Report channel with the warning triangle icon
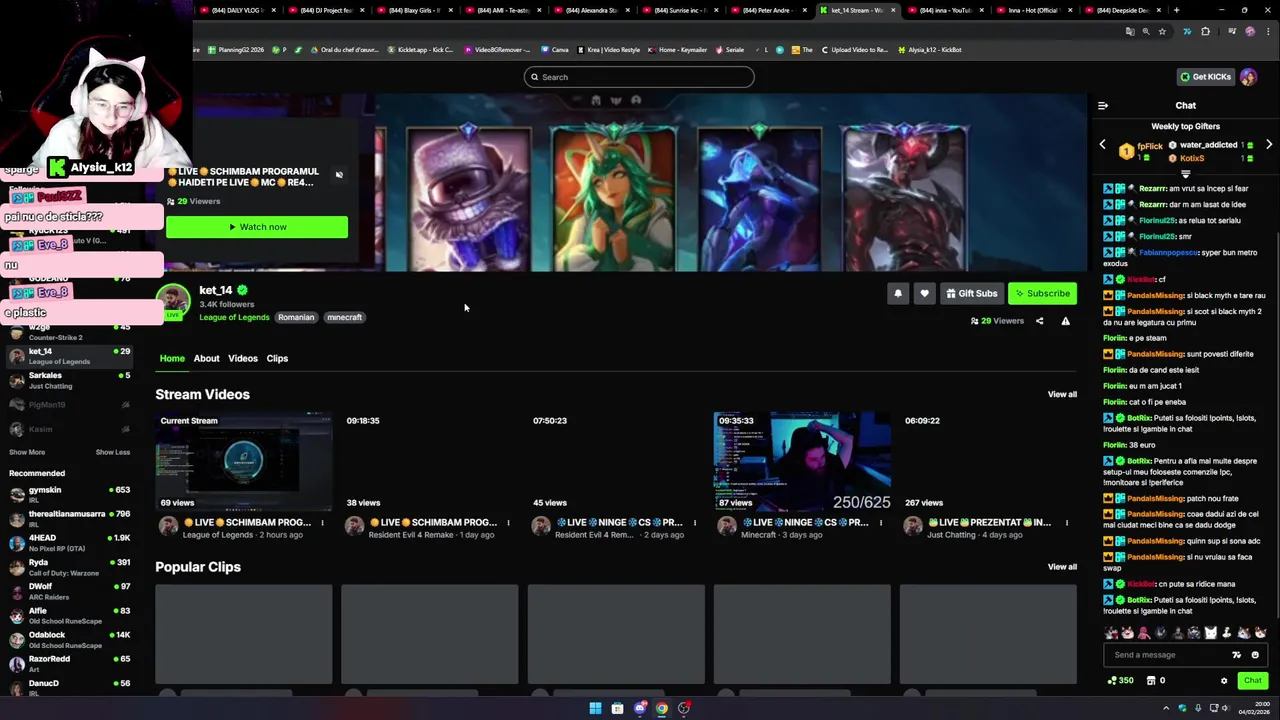The width and height of the screenshot is (1280, 720). [x=1065, y=321]
